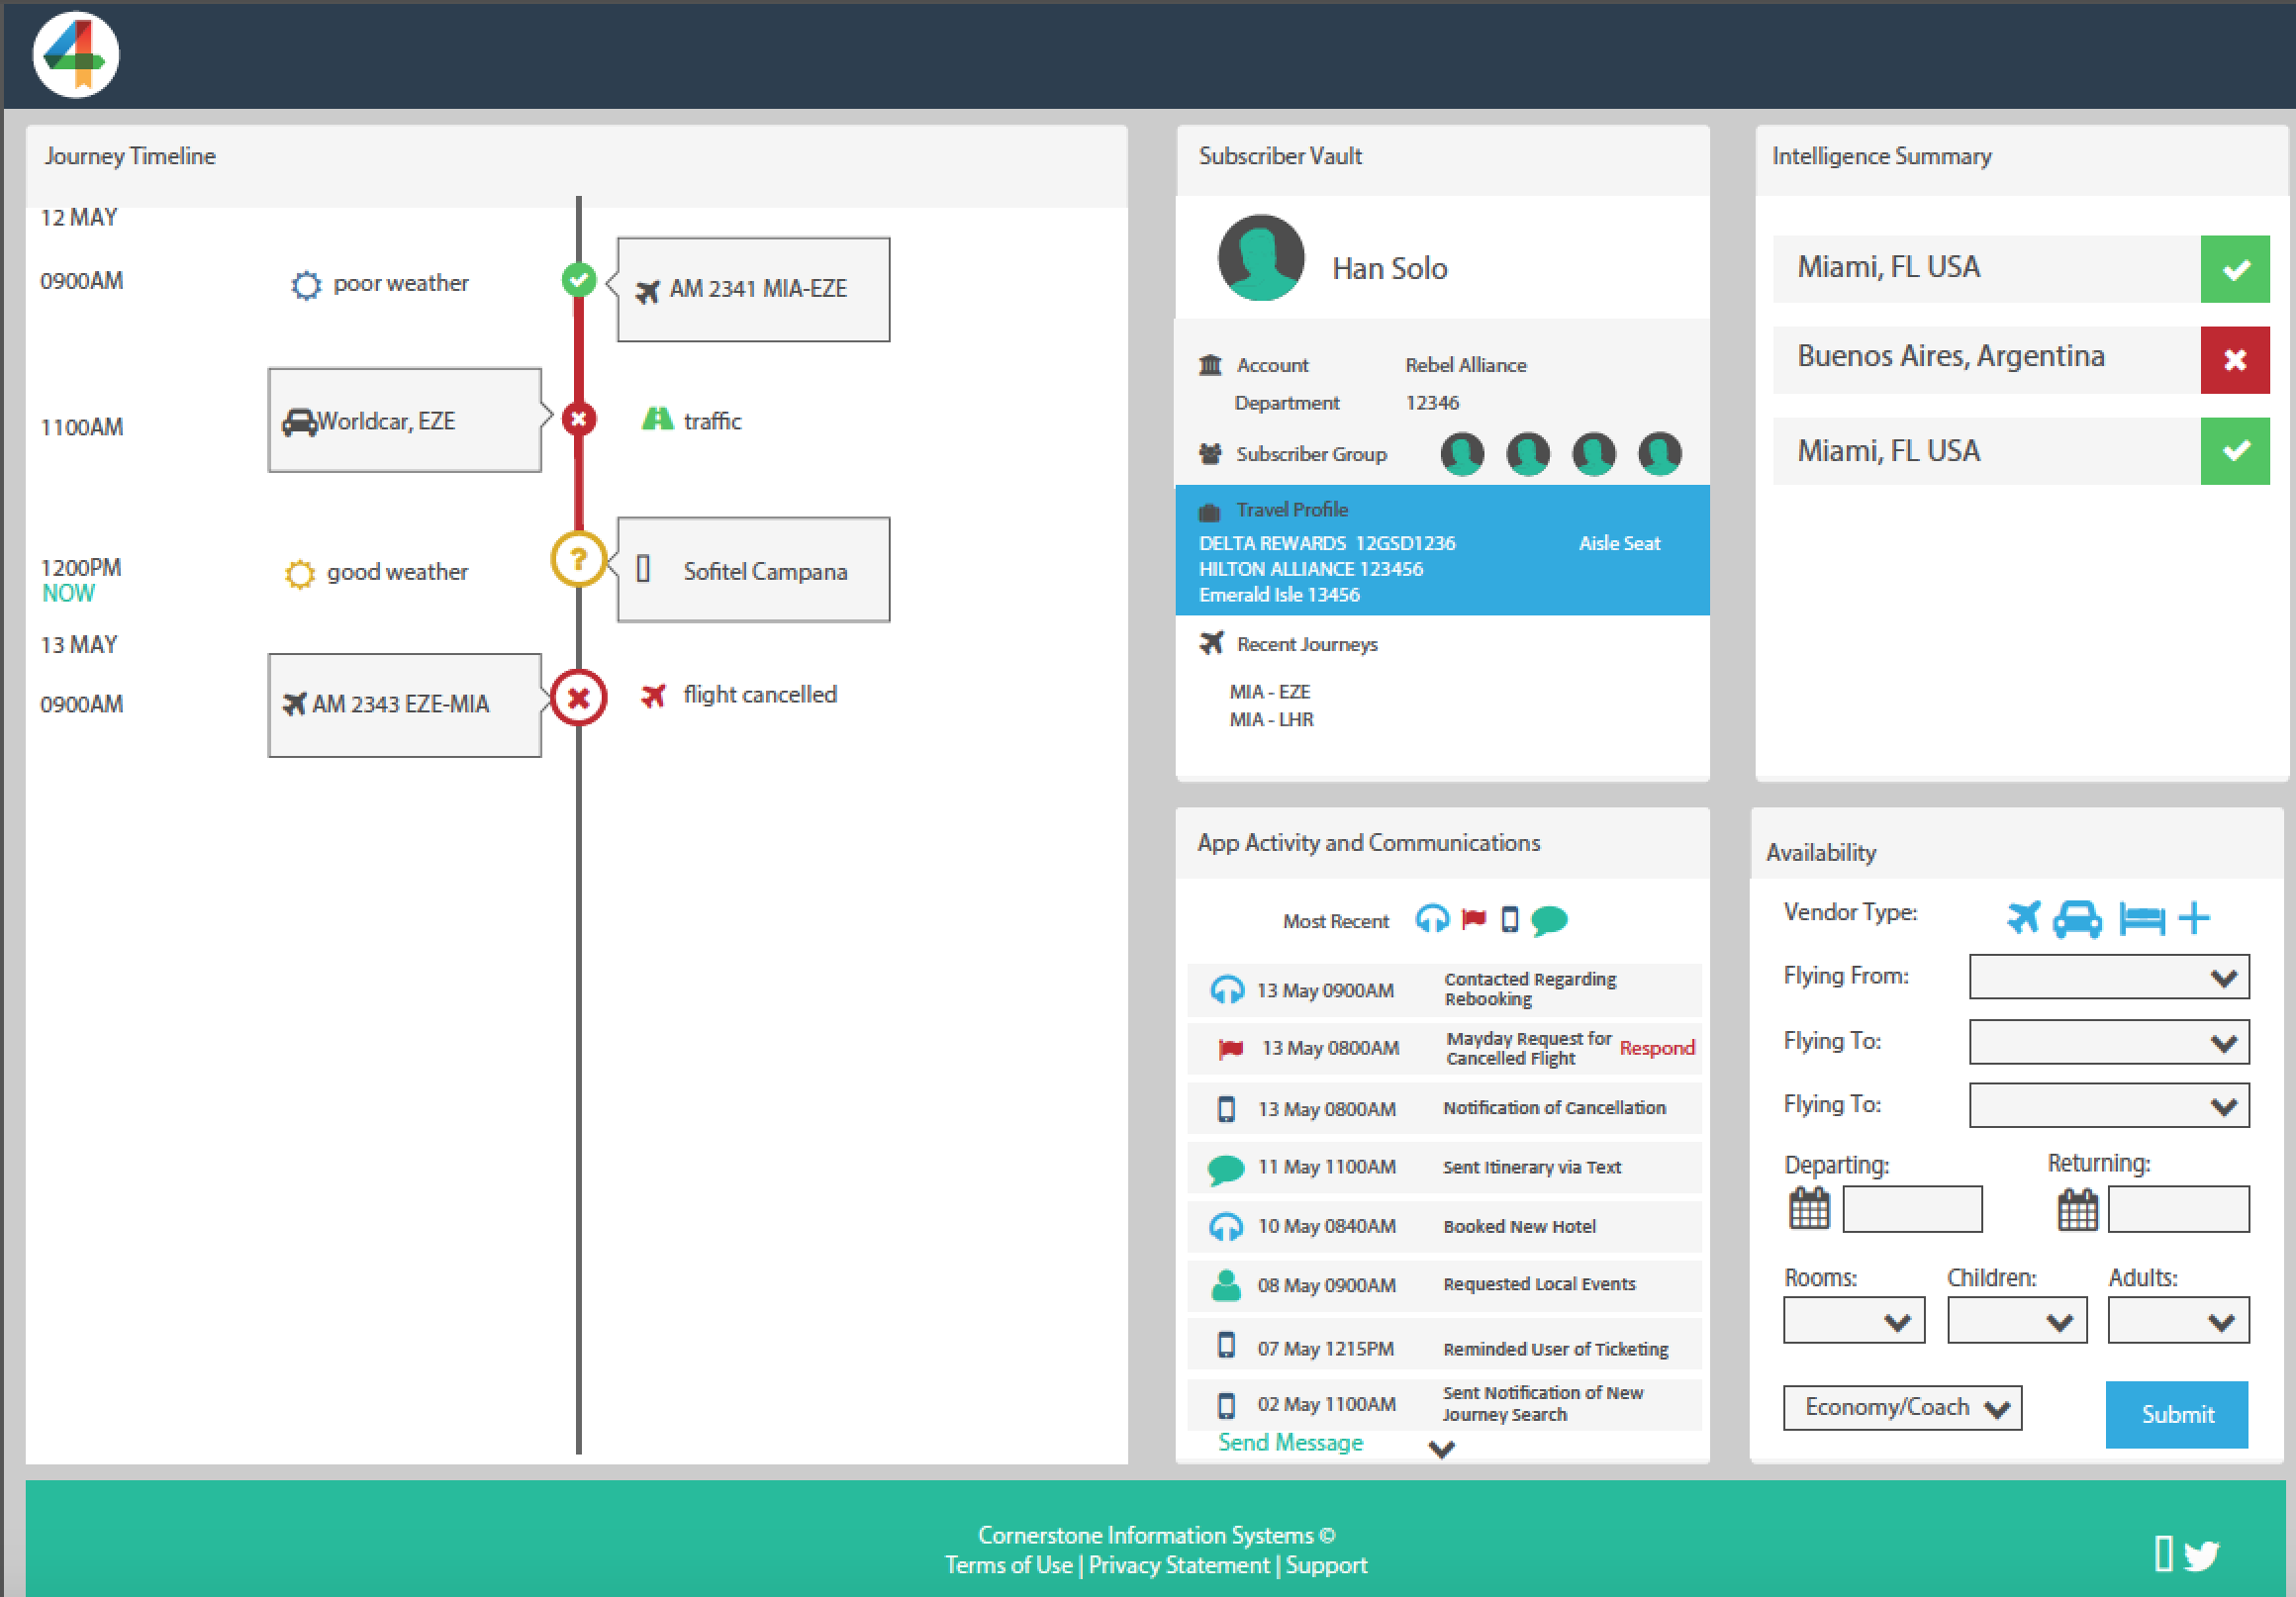This screenshot has height=1597, width=2296.
Task: Click the good weather sun icon
Action: pos(299,574)
